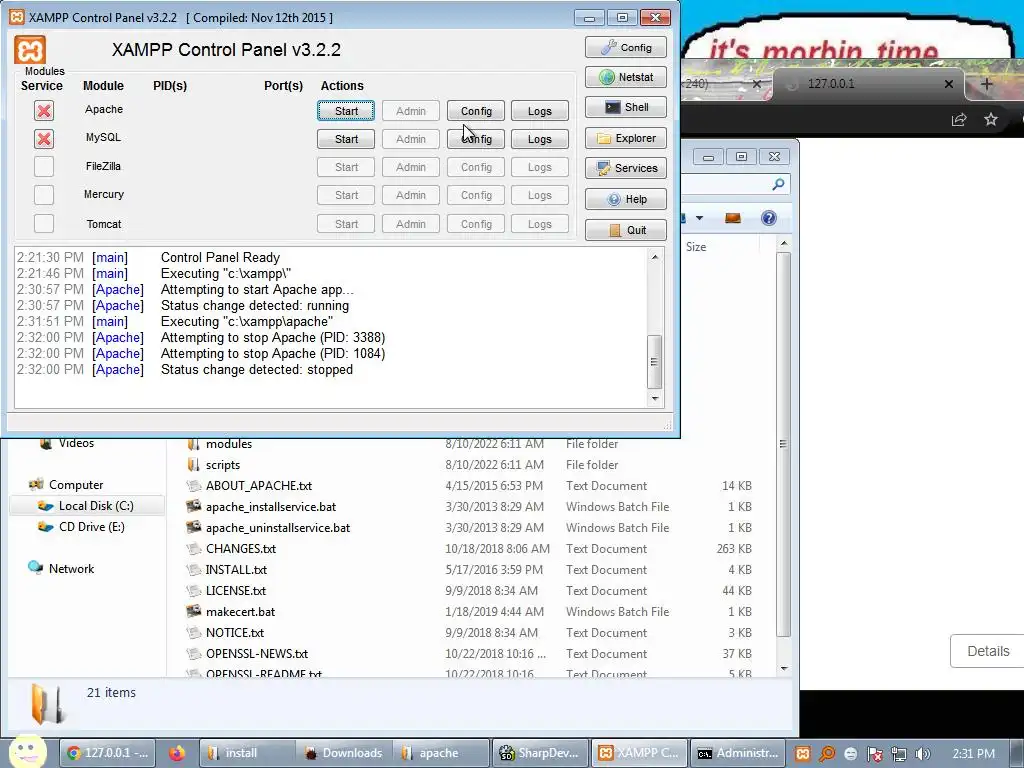Select Computer in the Explorer navigation tree
1024x768 pixels.
pyautogui.click(x=76, y=485)
